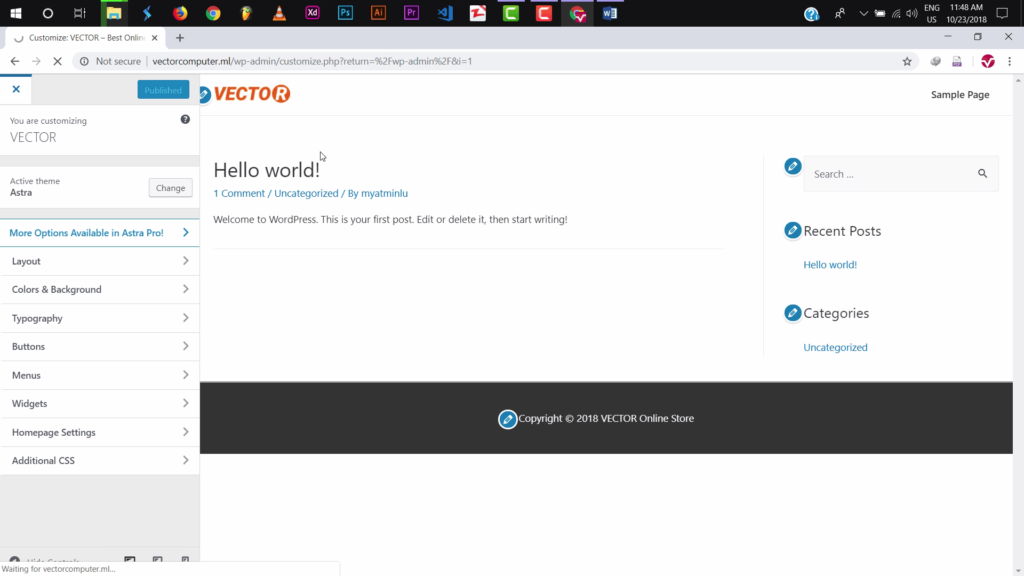Open the customizer help icon
This screenshot has width=1024, height=576.
pos(185,120)
